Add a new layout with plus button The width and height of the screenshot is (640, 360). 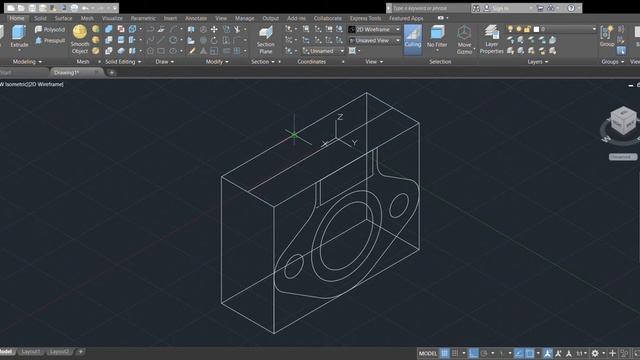tap(80, 352)
